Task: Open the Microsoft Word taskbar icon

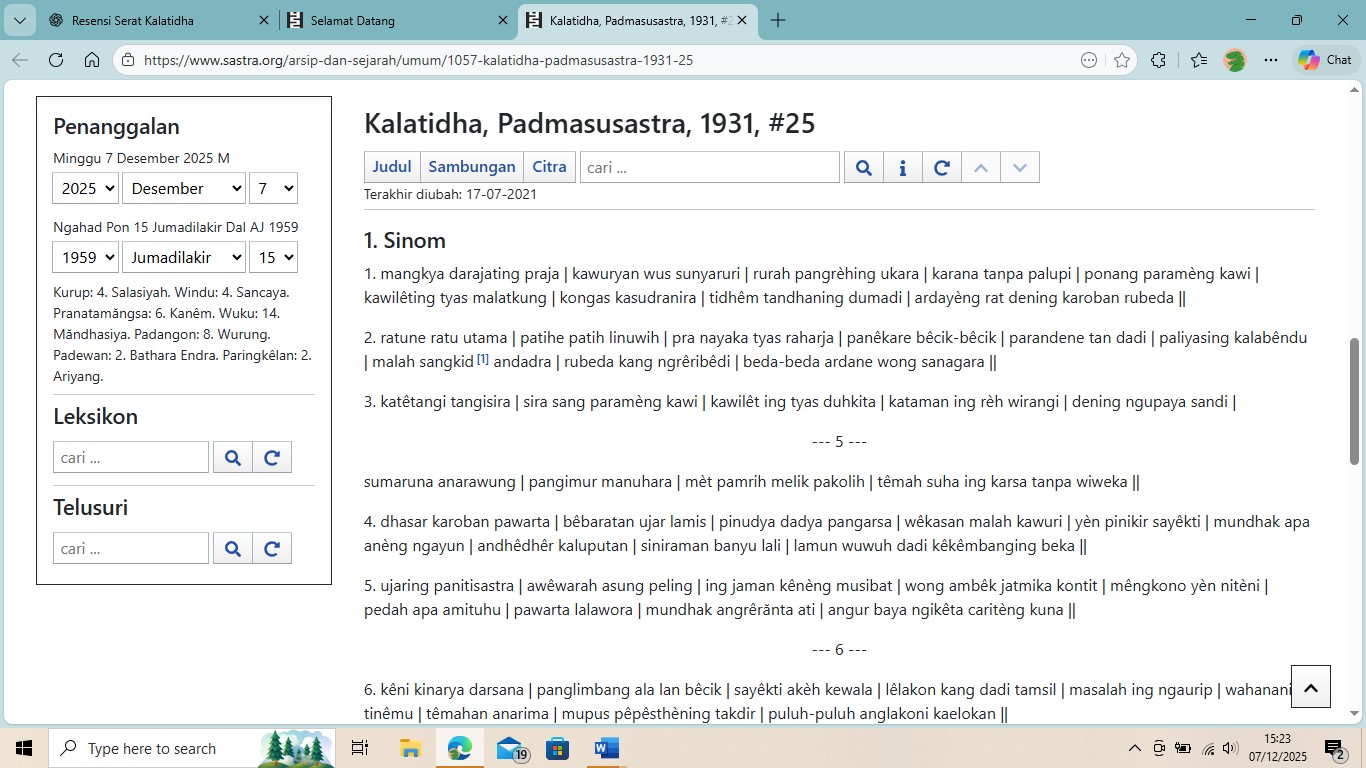Action: click(606, 748)
